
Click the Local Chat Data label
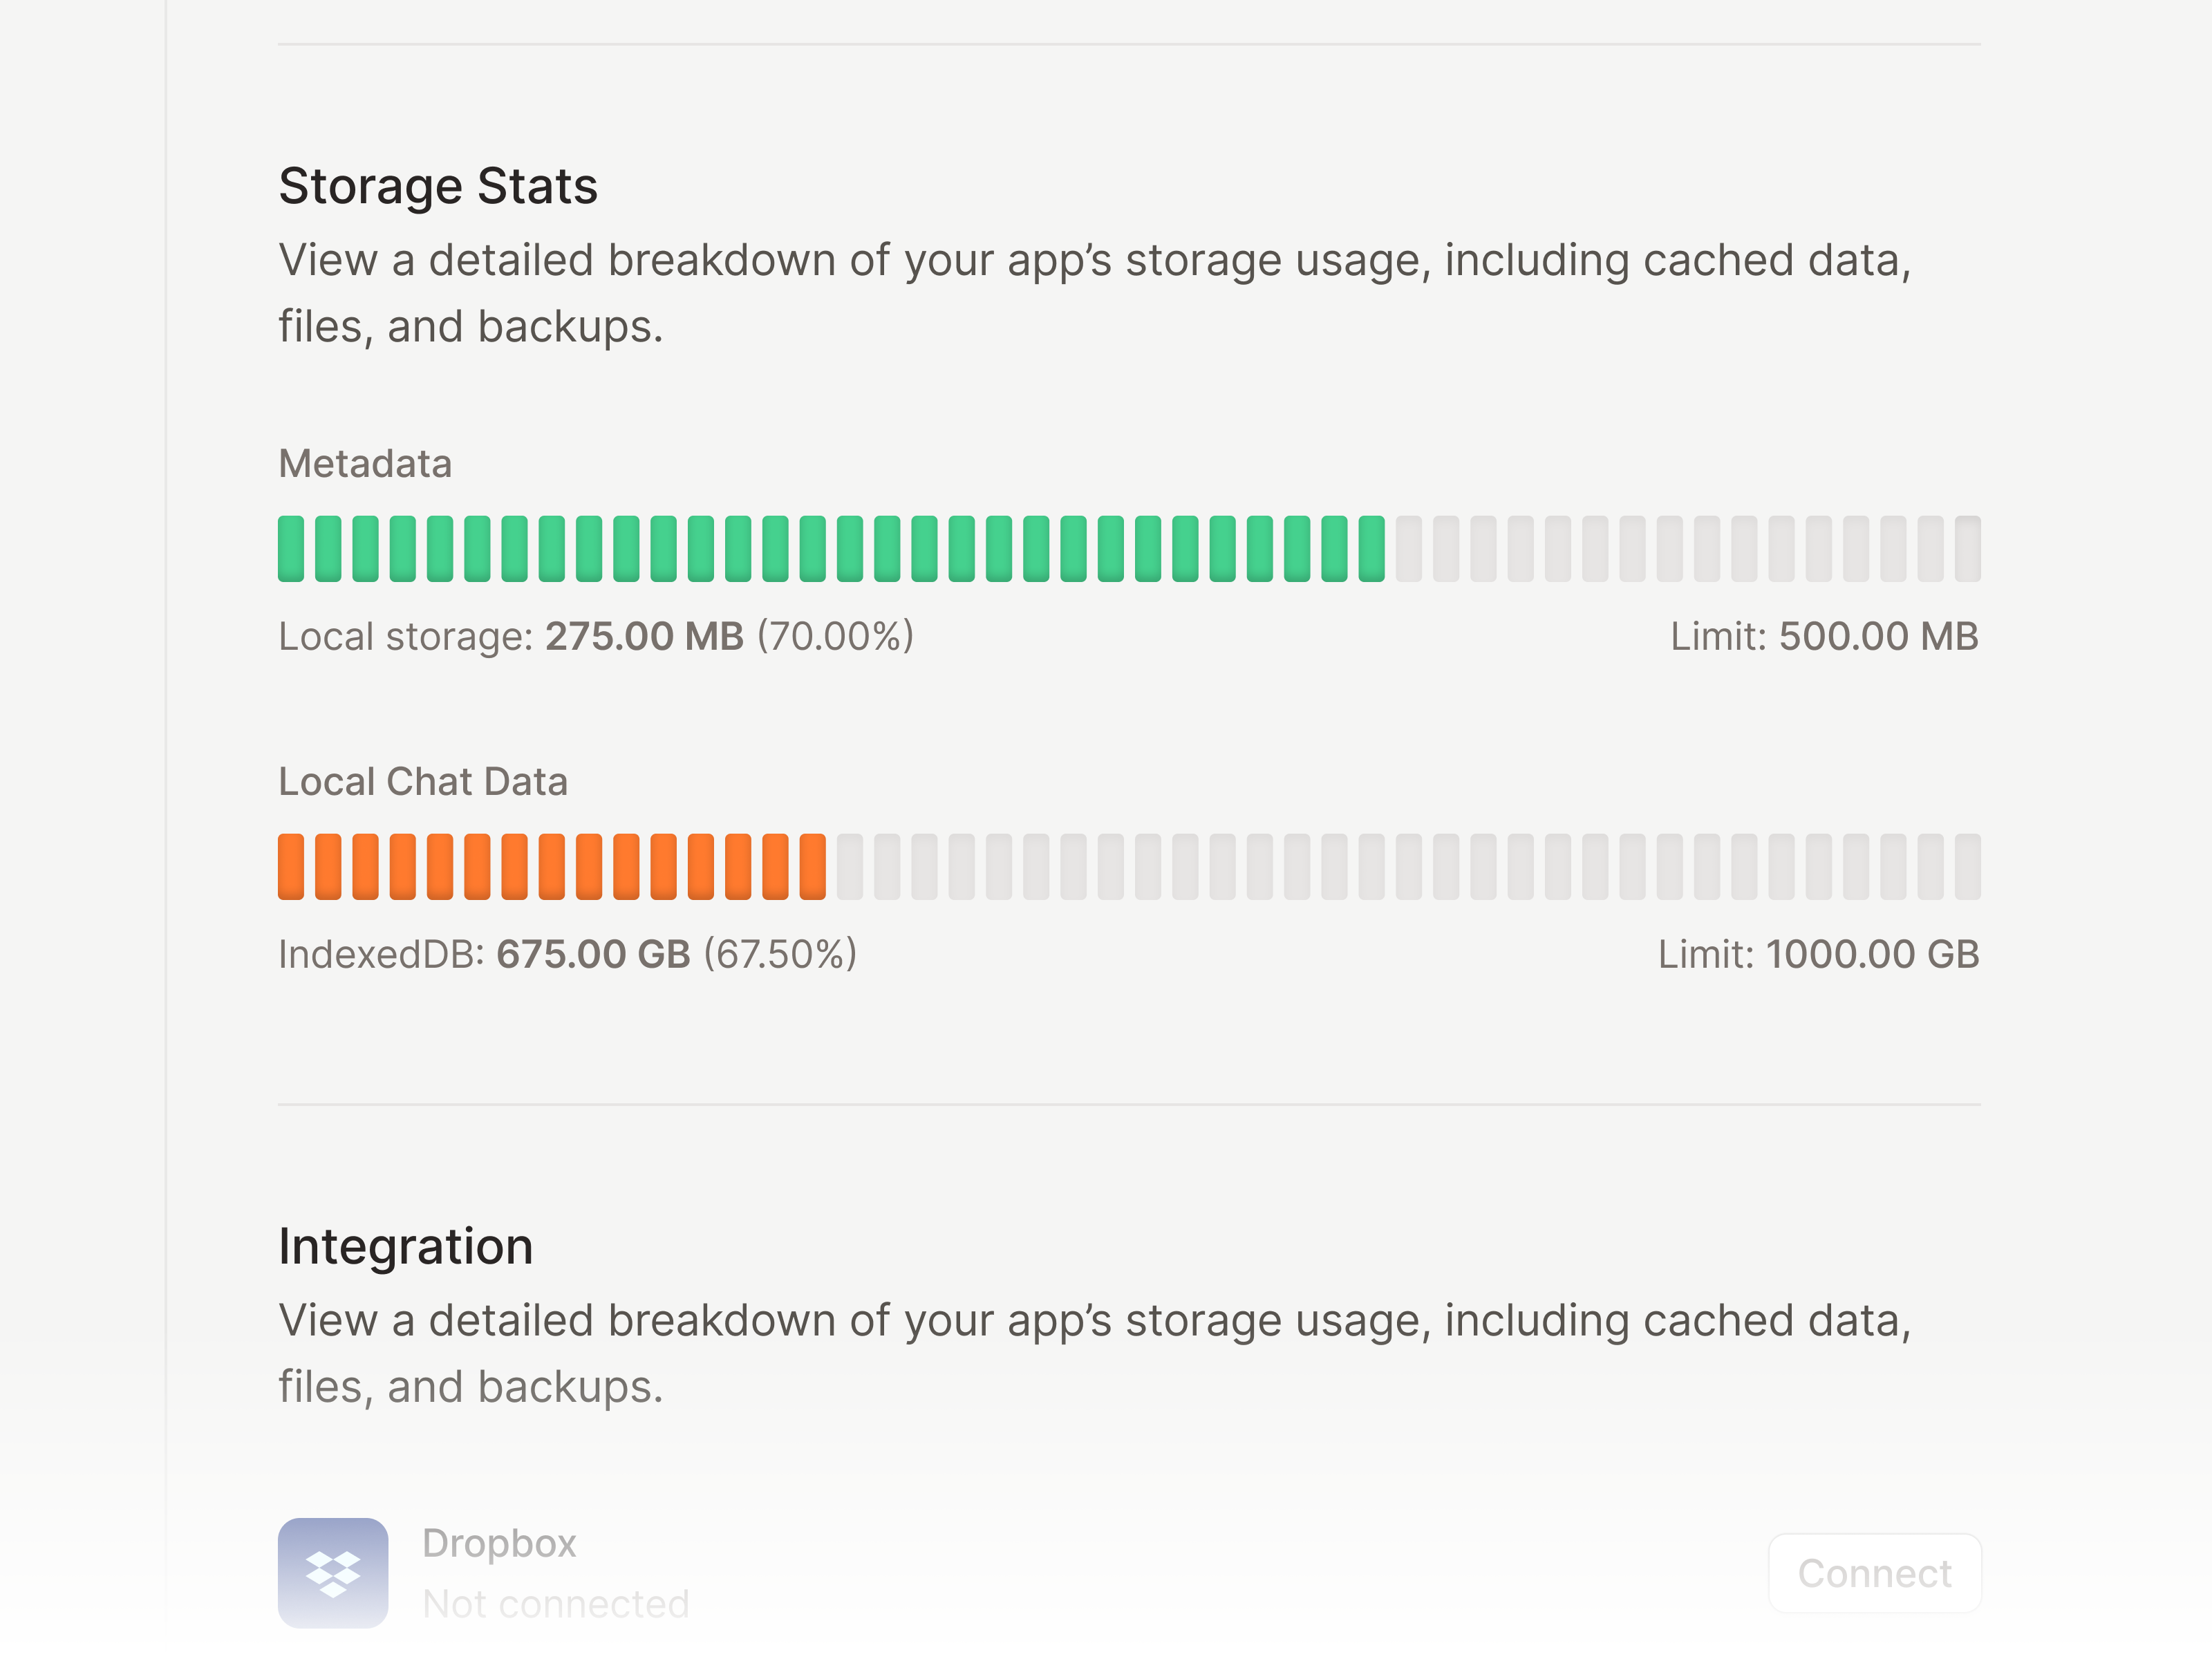pos(424,781)
